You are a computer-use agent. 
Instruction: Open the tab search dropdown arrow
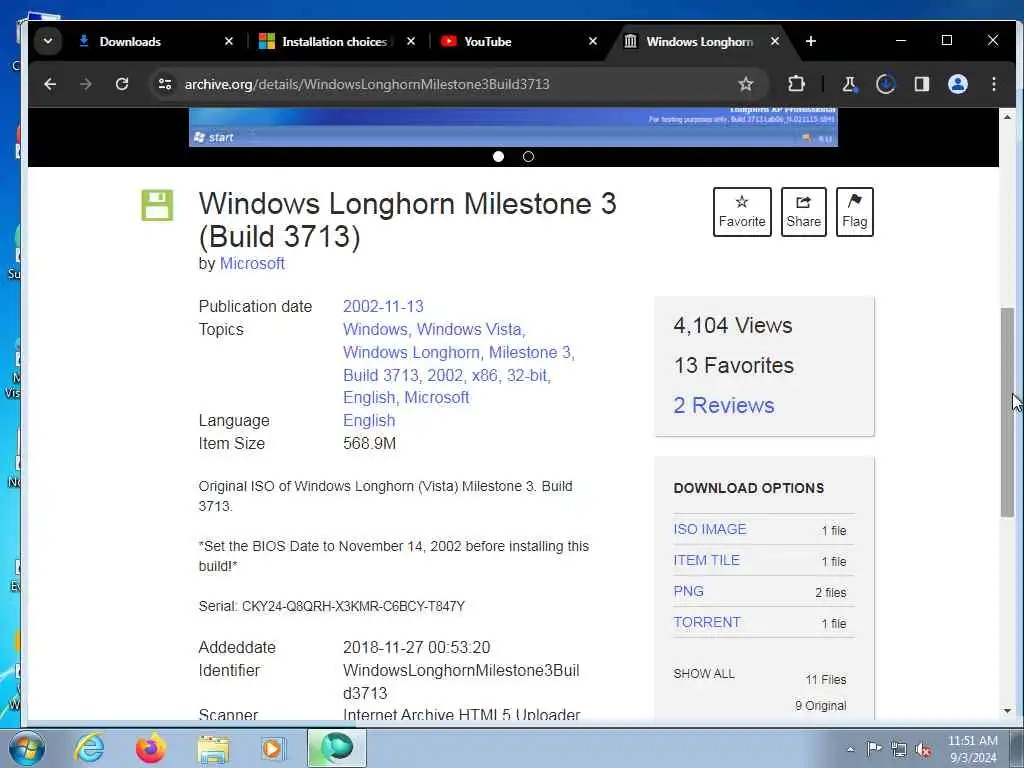[x=48, y=41]
